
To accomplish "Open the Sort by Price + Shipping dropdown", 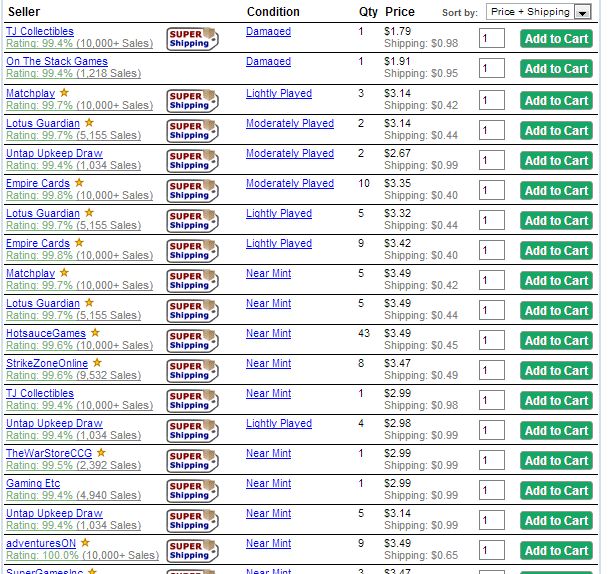I will point(541,12).
